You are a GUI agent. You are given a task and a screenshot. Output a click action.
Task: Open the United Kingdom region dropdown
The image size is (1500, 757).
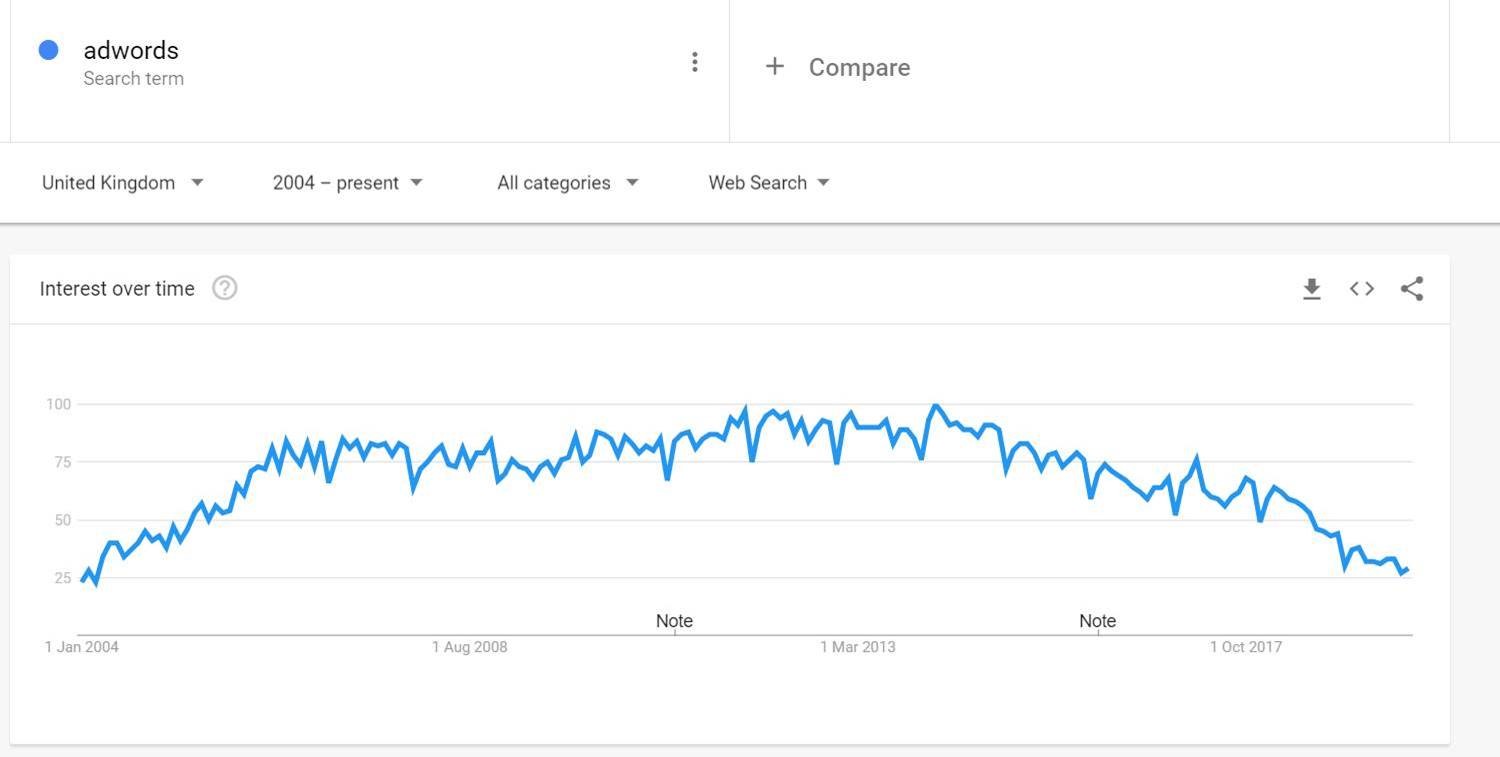pyautogui.click(x=123, y=183)
